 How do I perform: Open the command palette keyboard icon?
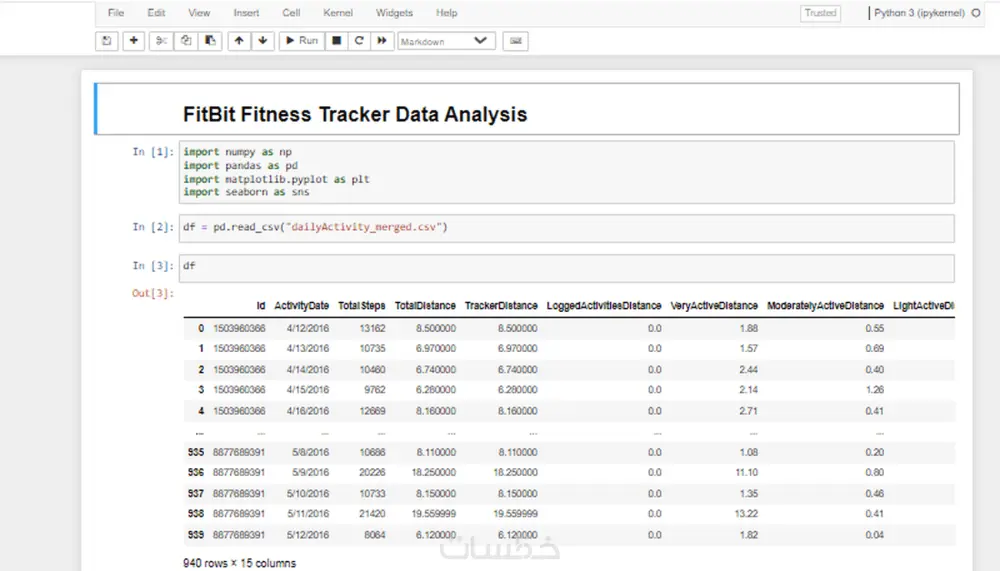tap(515, 41)
